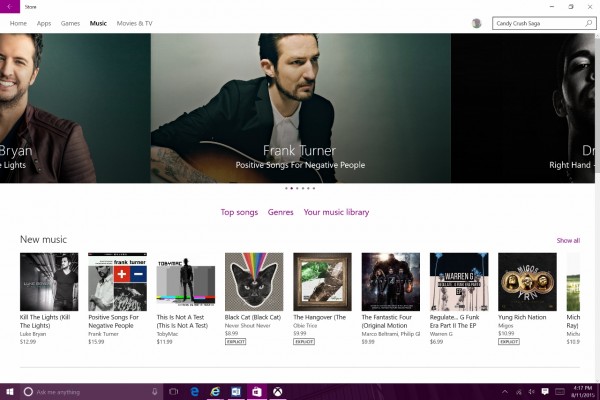Show hidden tray icons chevron
600x400 pixels.
pyautogui.click(x=505, y=392)
